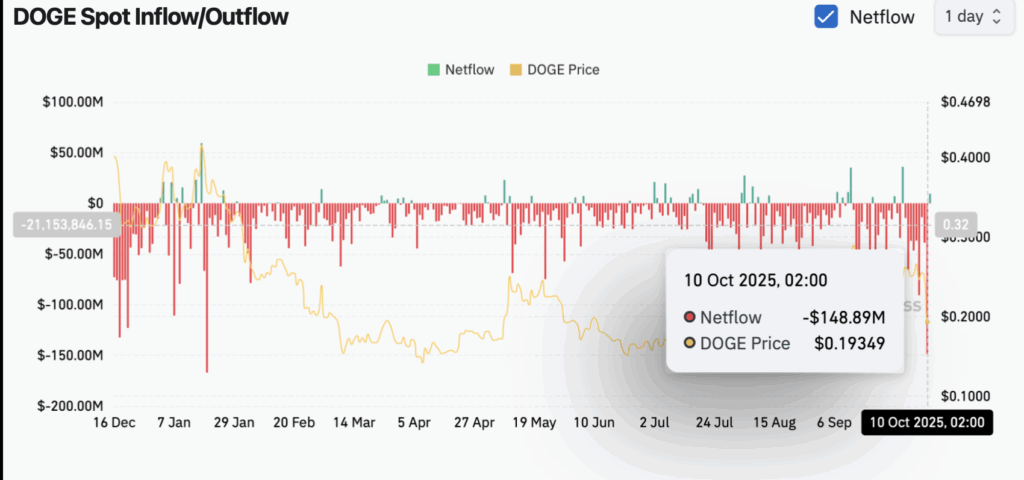Screen dimensions: 1024x480
Task: Click the -21,153,846.15 axis value label
Action: coord(66,225)
